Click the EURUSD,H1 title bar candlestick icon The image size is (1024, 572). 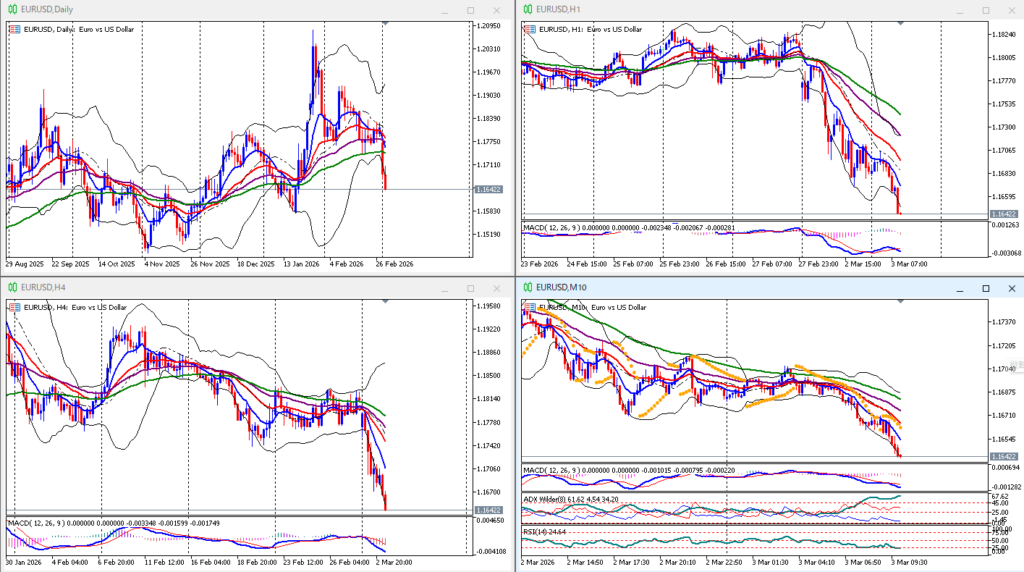(x=526, y=10)
